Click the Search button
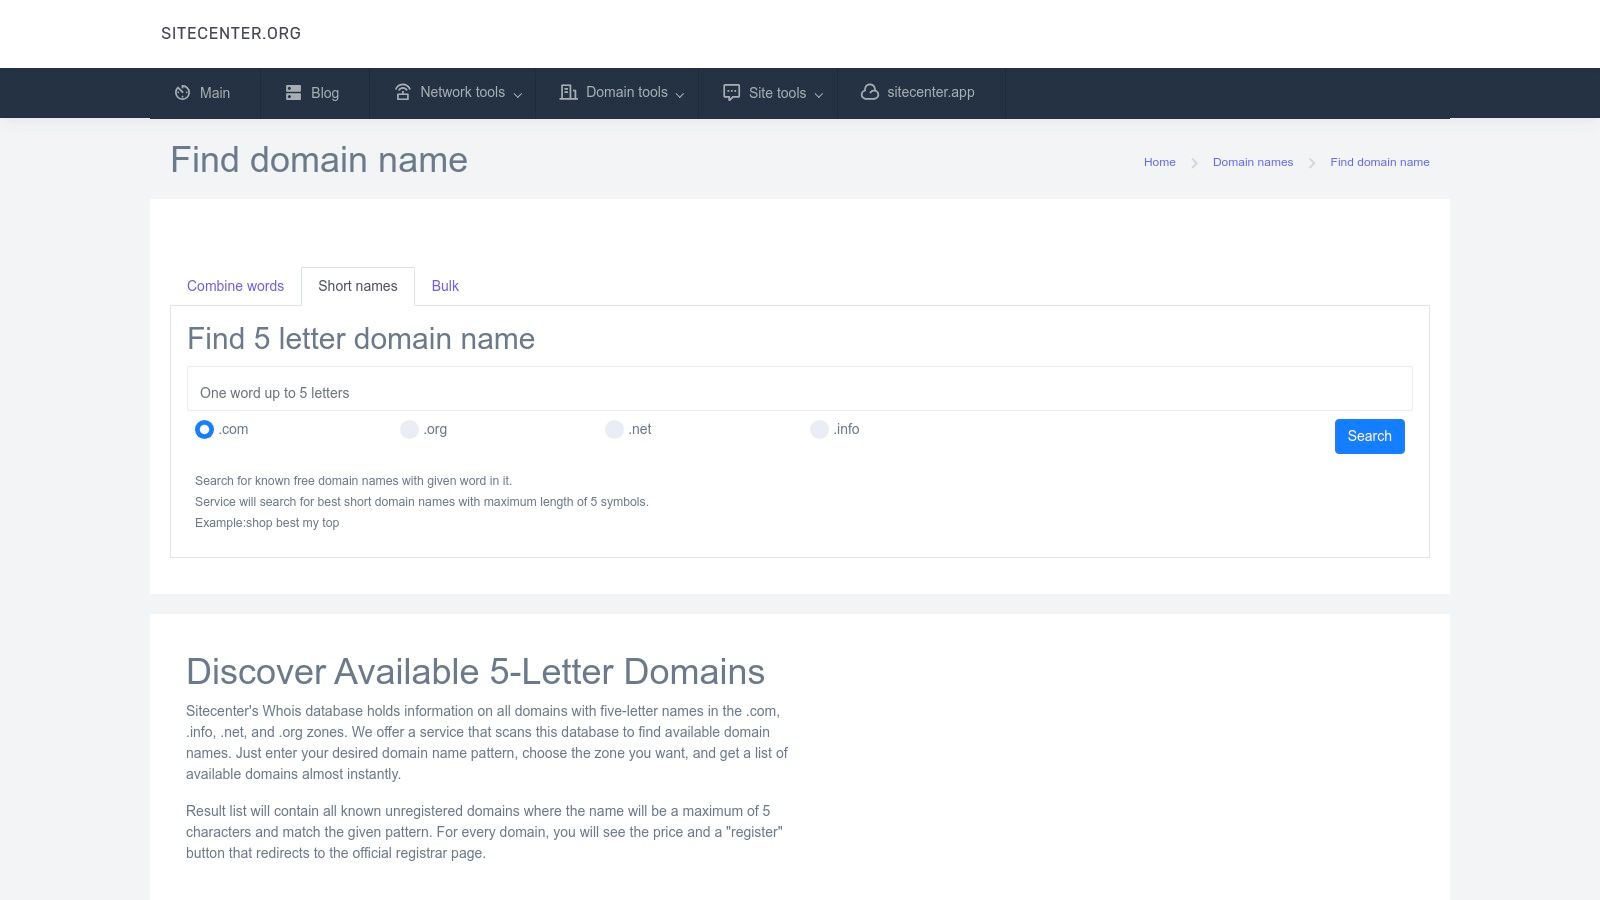The image size is (1600, 900). click(1368, 436)
